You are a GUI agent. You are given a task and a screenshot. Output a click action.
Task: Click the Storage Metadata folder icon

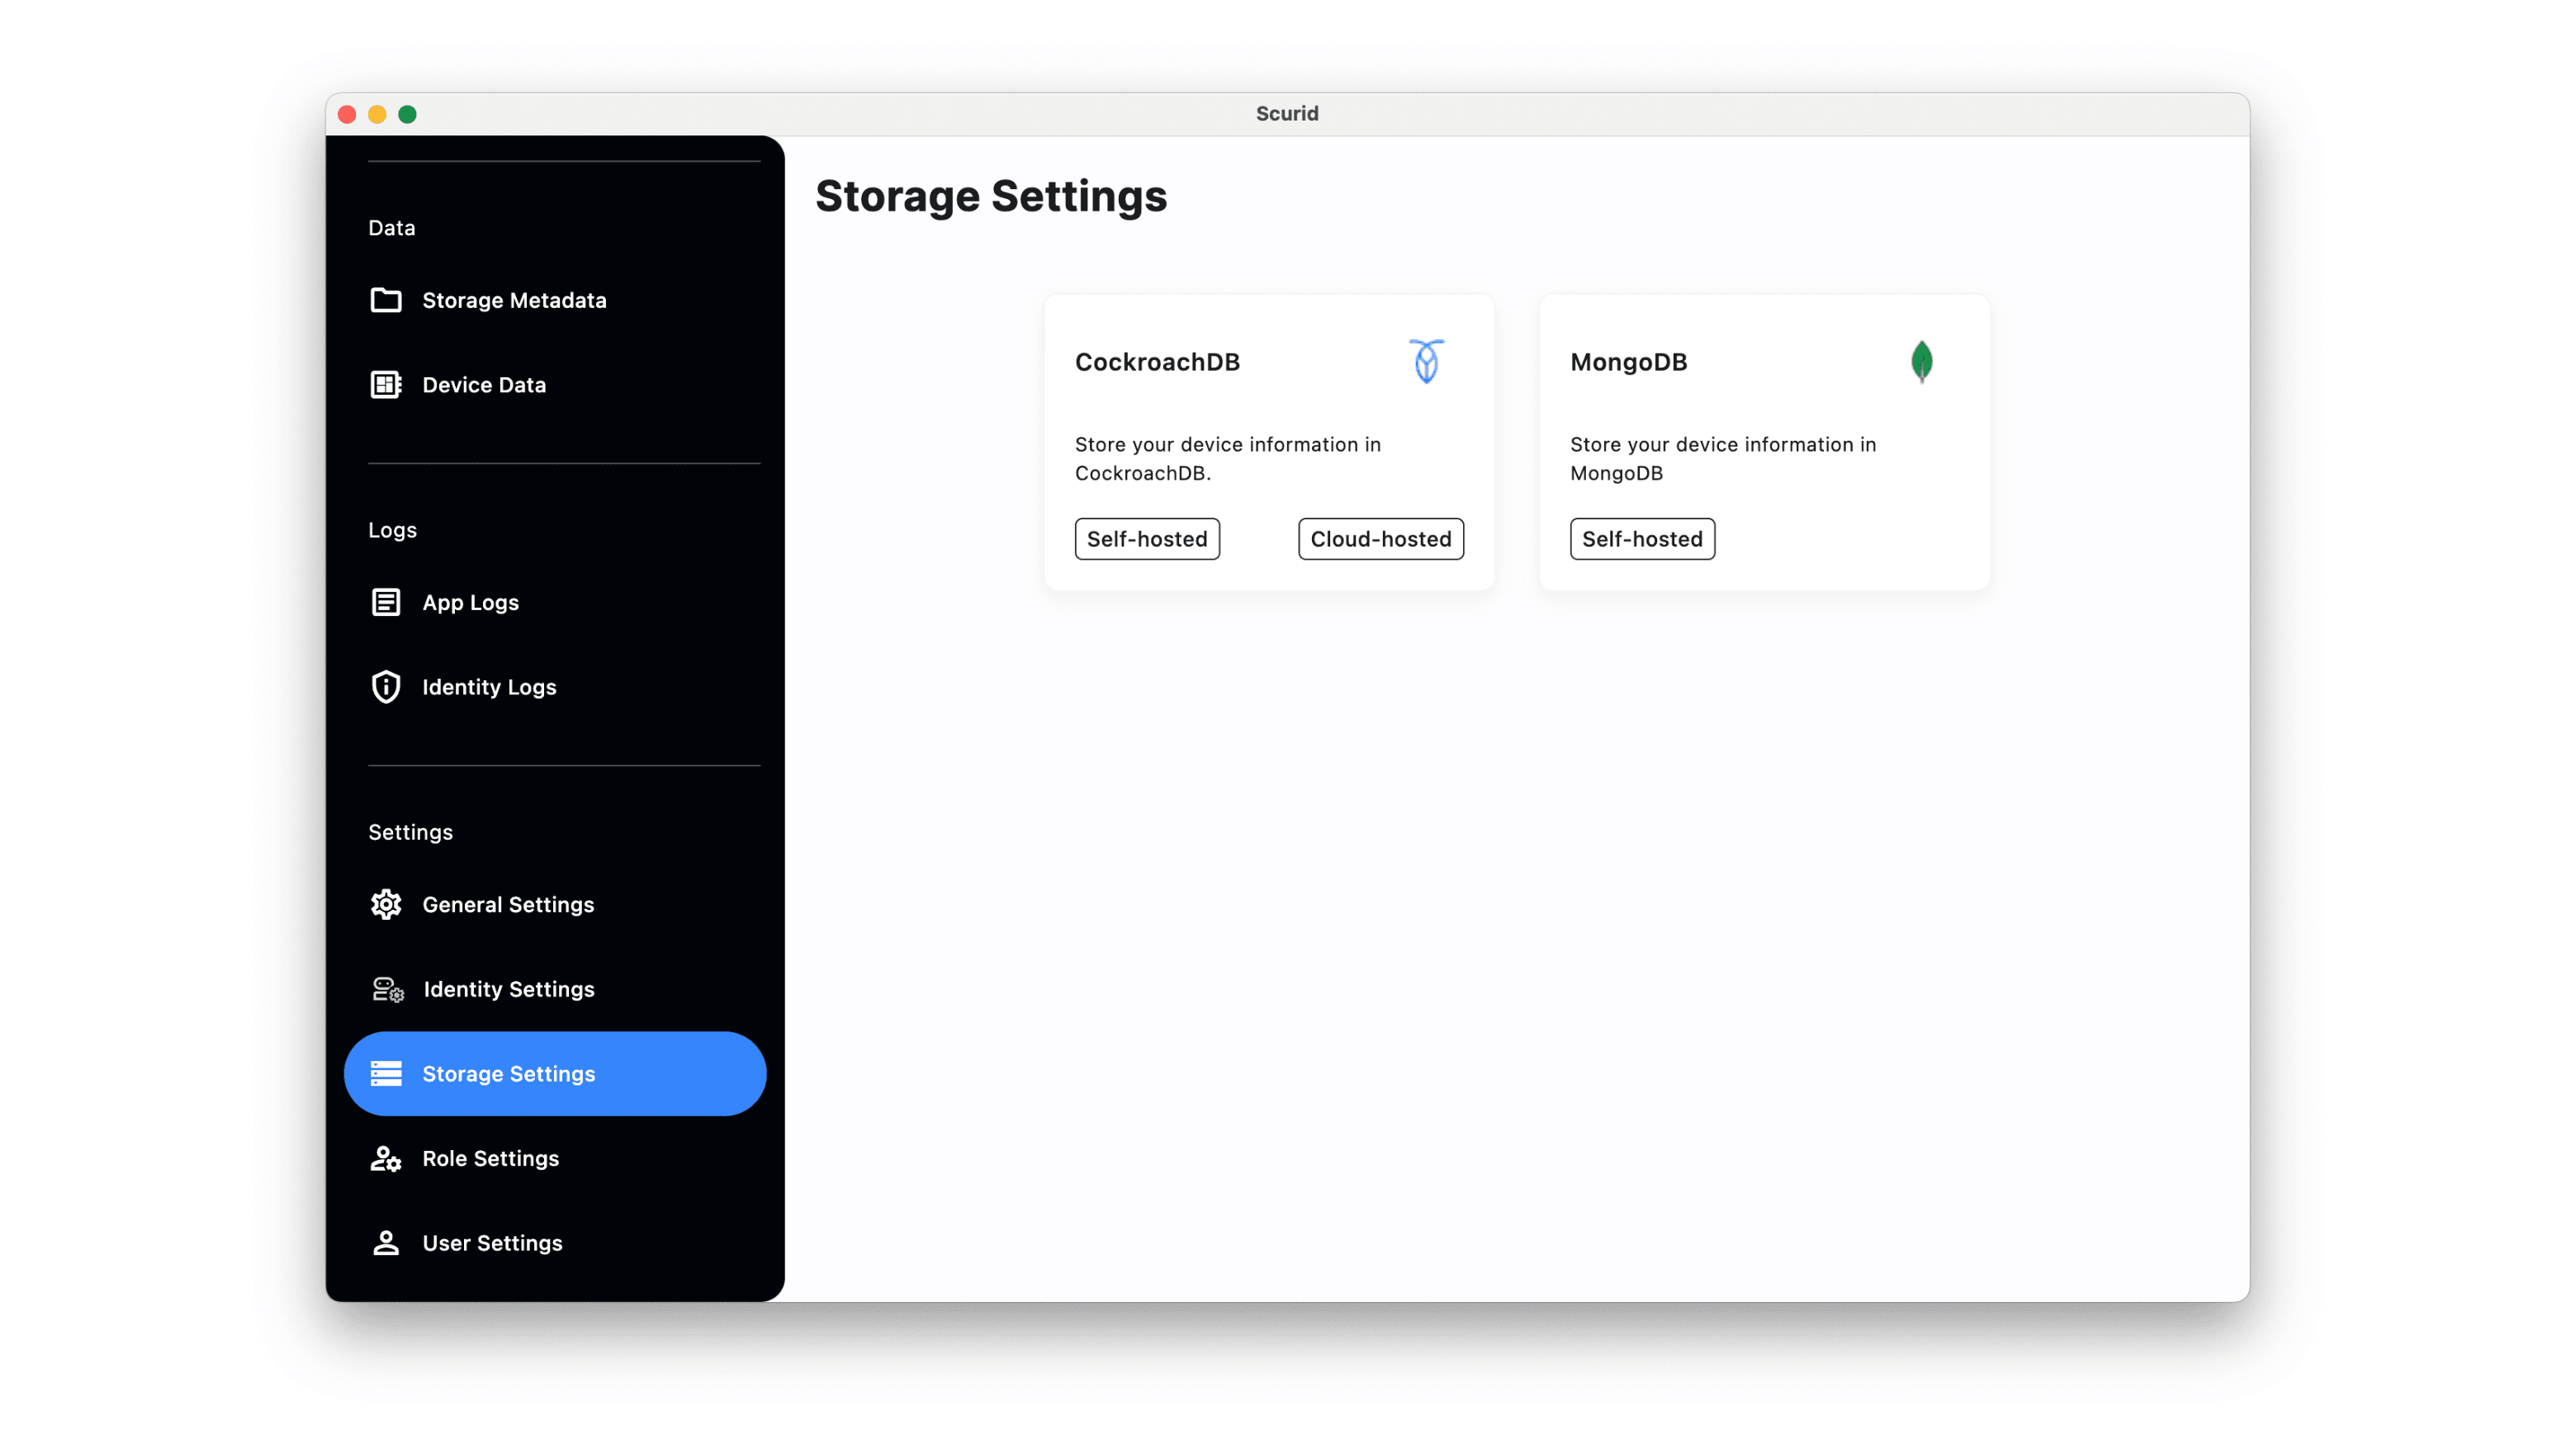tap(386, 299)
